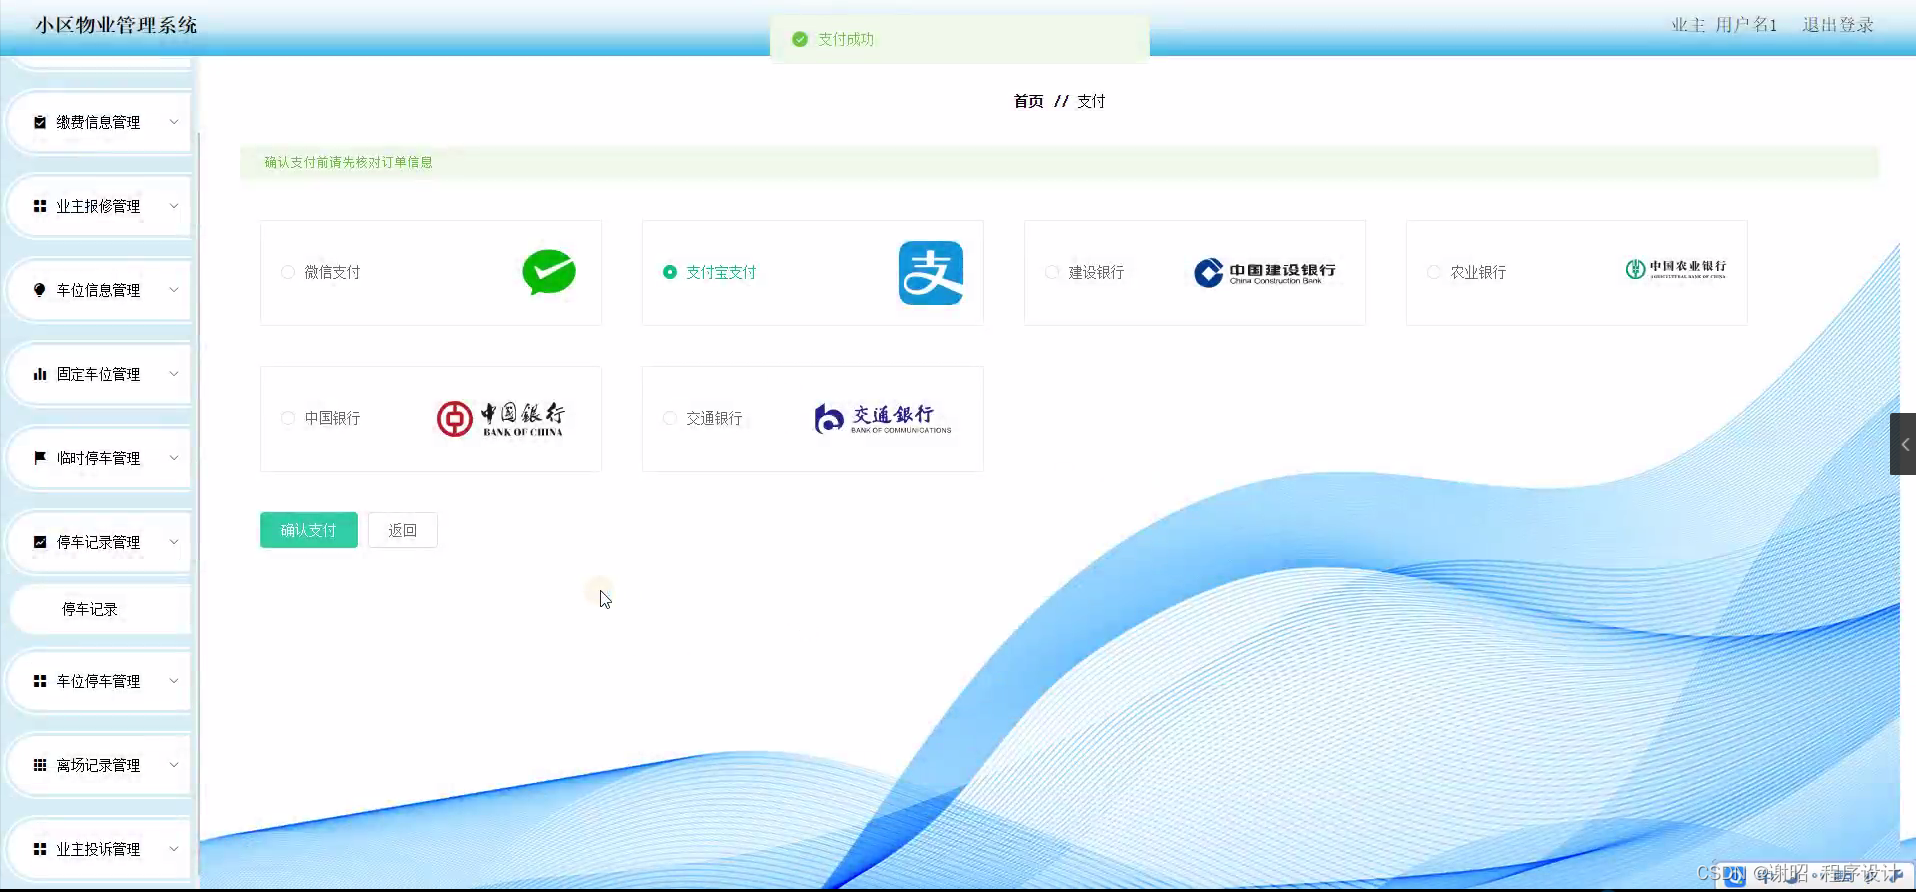Click the 确认支付 button
This screenshot has width=1916, height=892.
[309, 530]
